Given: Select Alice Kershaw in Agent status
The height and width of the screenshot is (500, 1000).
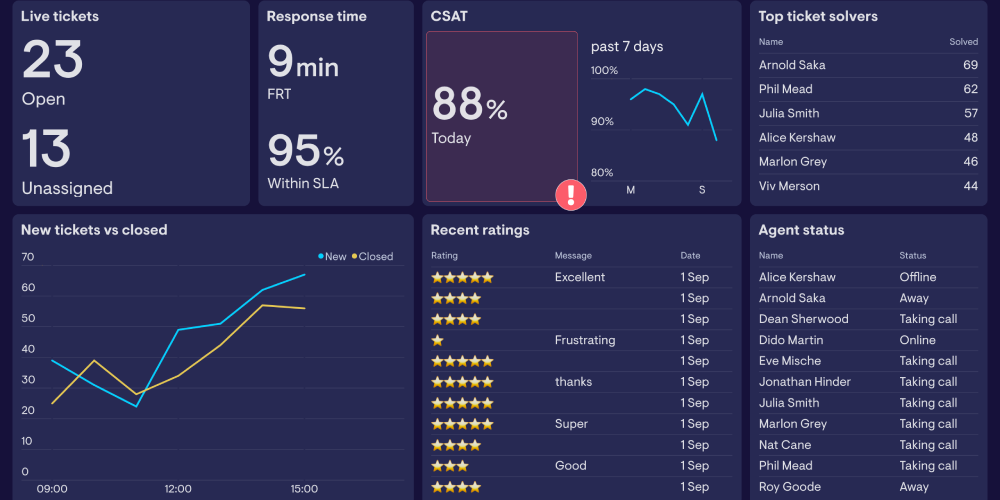Looking at the screenshot, I should pos(797,277).
